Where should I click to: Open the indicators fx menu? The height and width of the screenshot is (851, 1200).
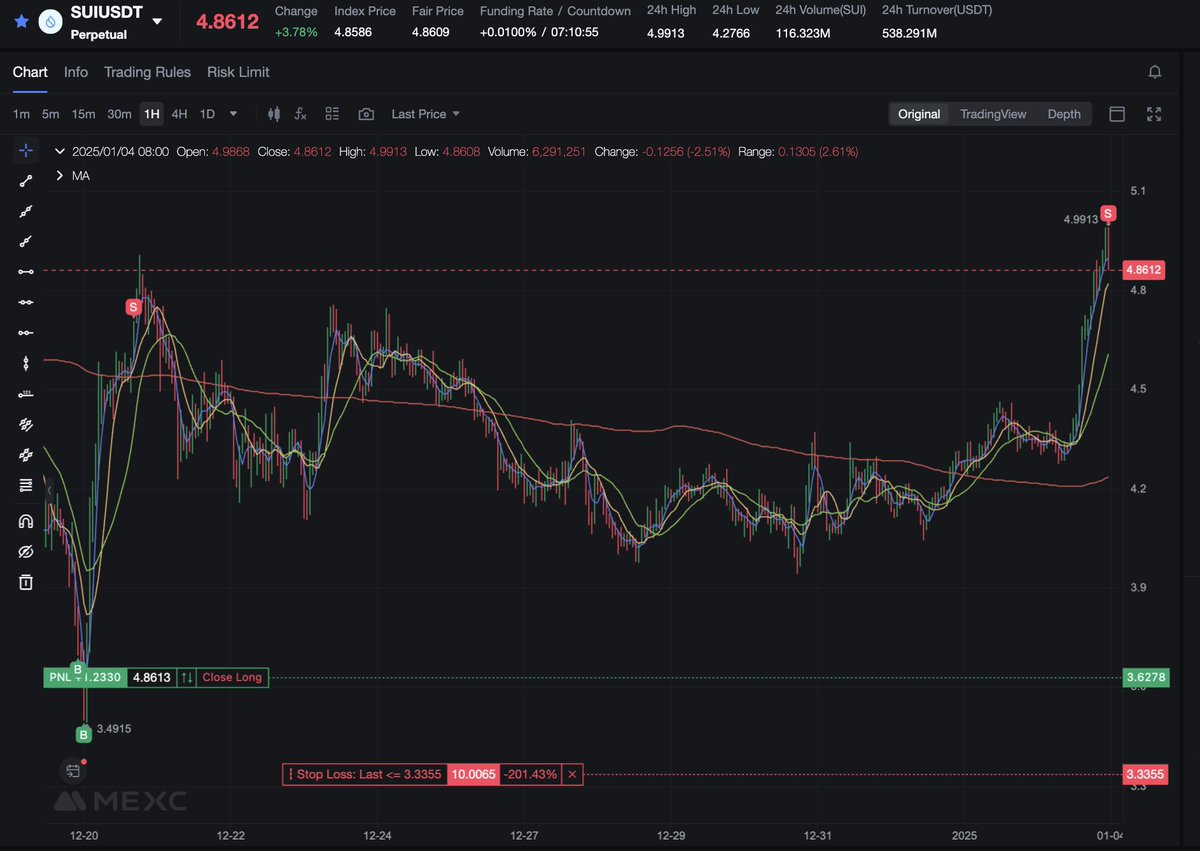pyautogui.click(x=300, y=114)
